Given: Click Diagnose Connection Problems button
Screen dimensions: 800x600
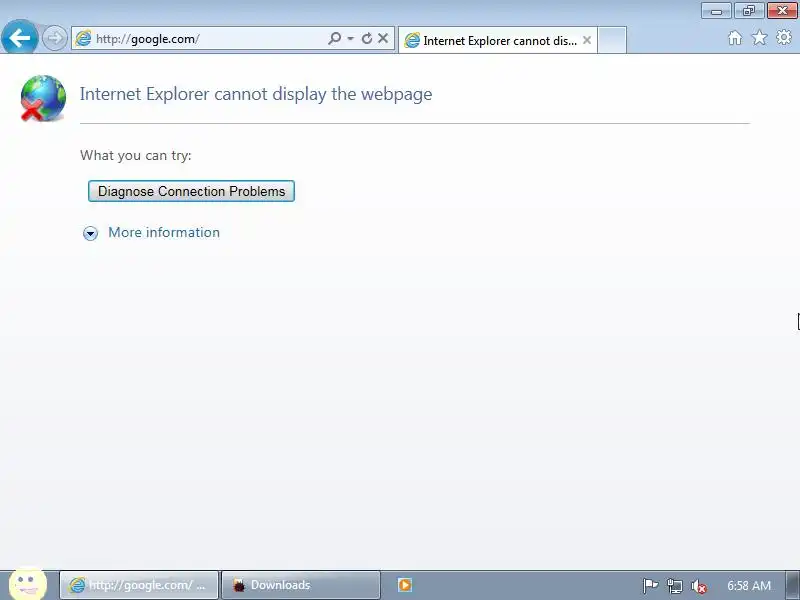Looking at the screenshot, I should [191, 191].
